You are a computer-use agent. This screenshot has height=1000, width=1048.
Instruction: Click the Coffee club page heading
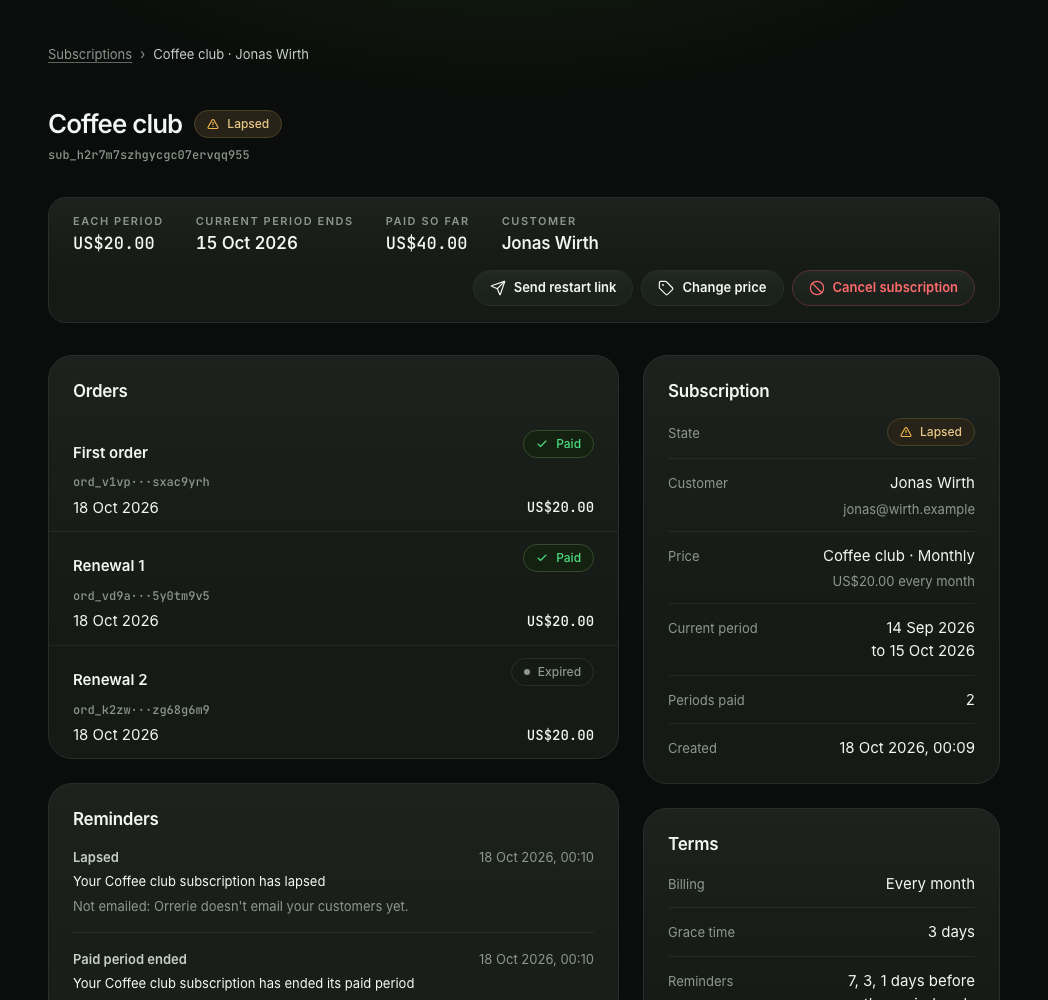[x=115, y=124]
